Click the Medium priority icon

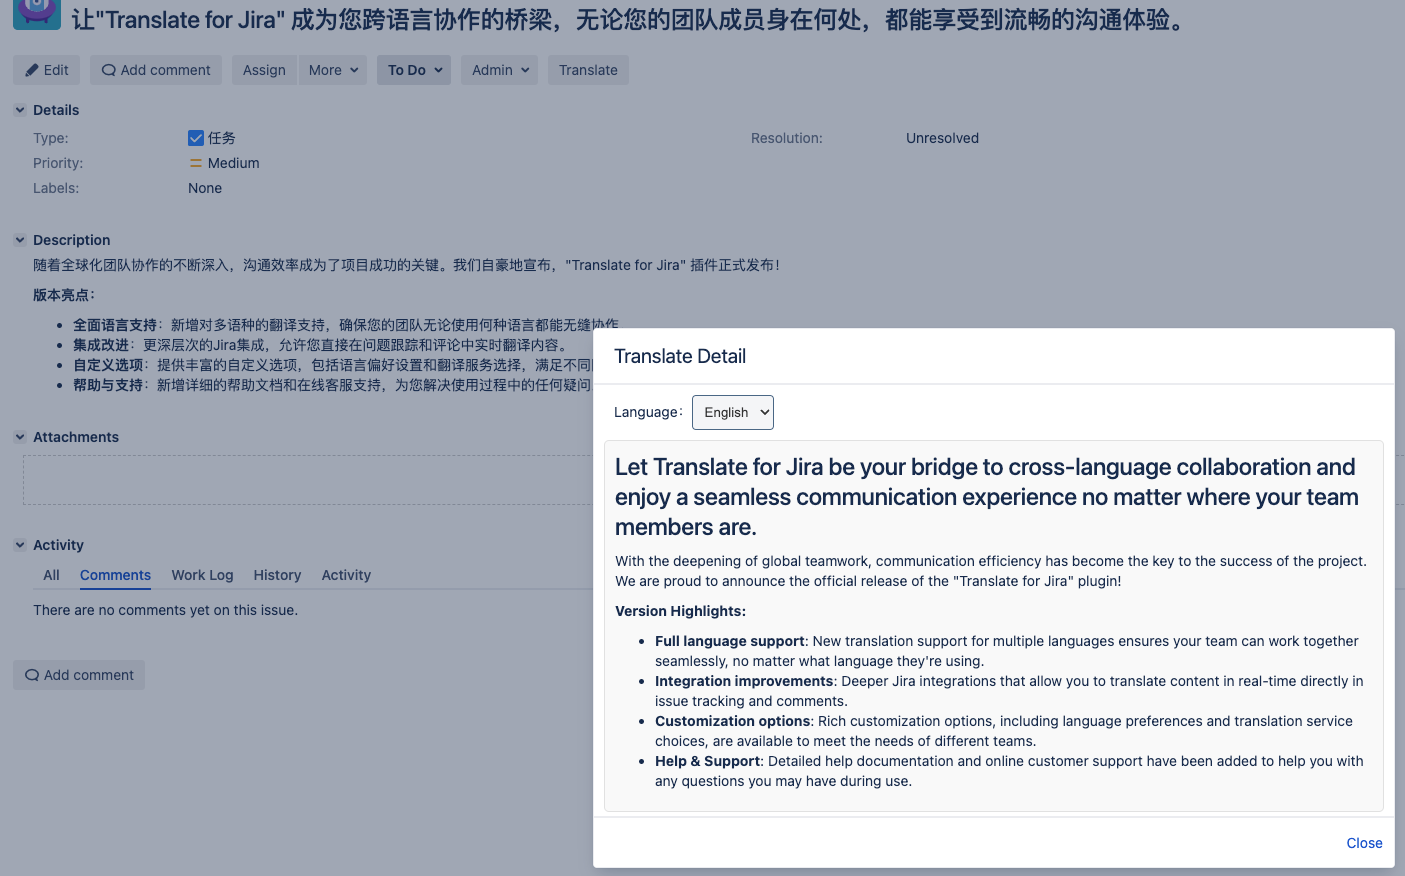pos(196,163)
